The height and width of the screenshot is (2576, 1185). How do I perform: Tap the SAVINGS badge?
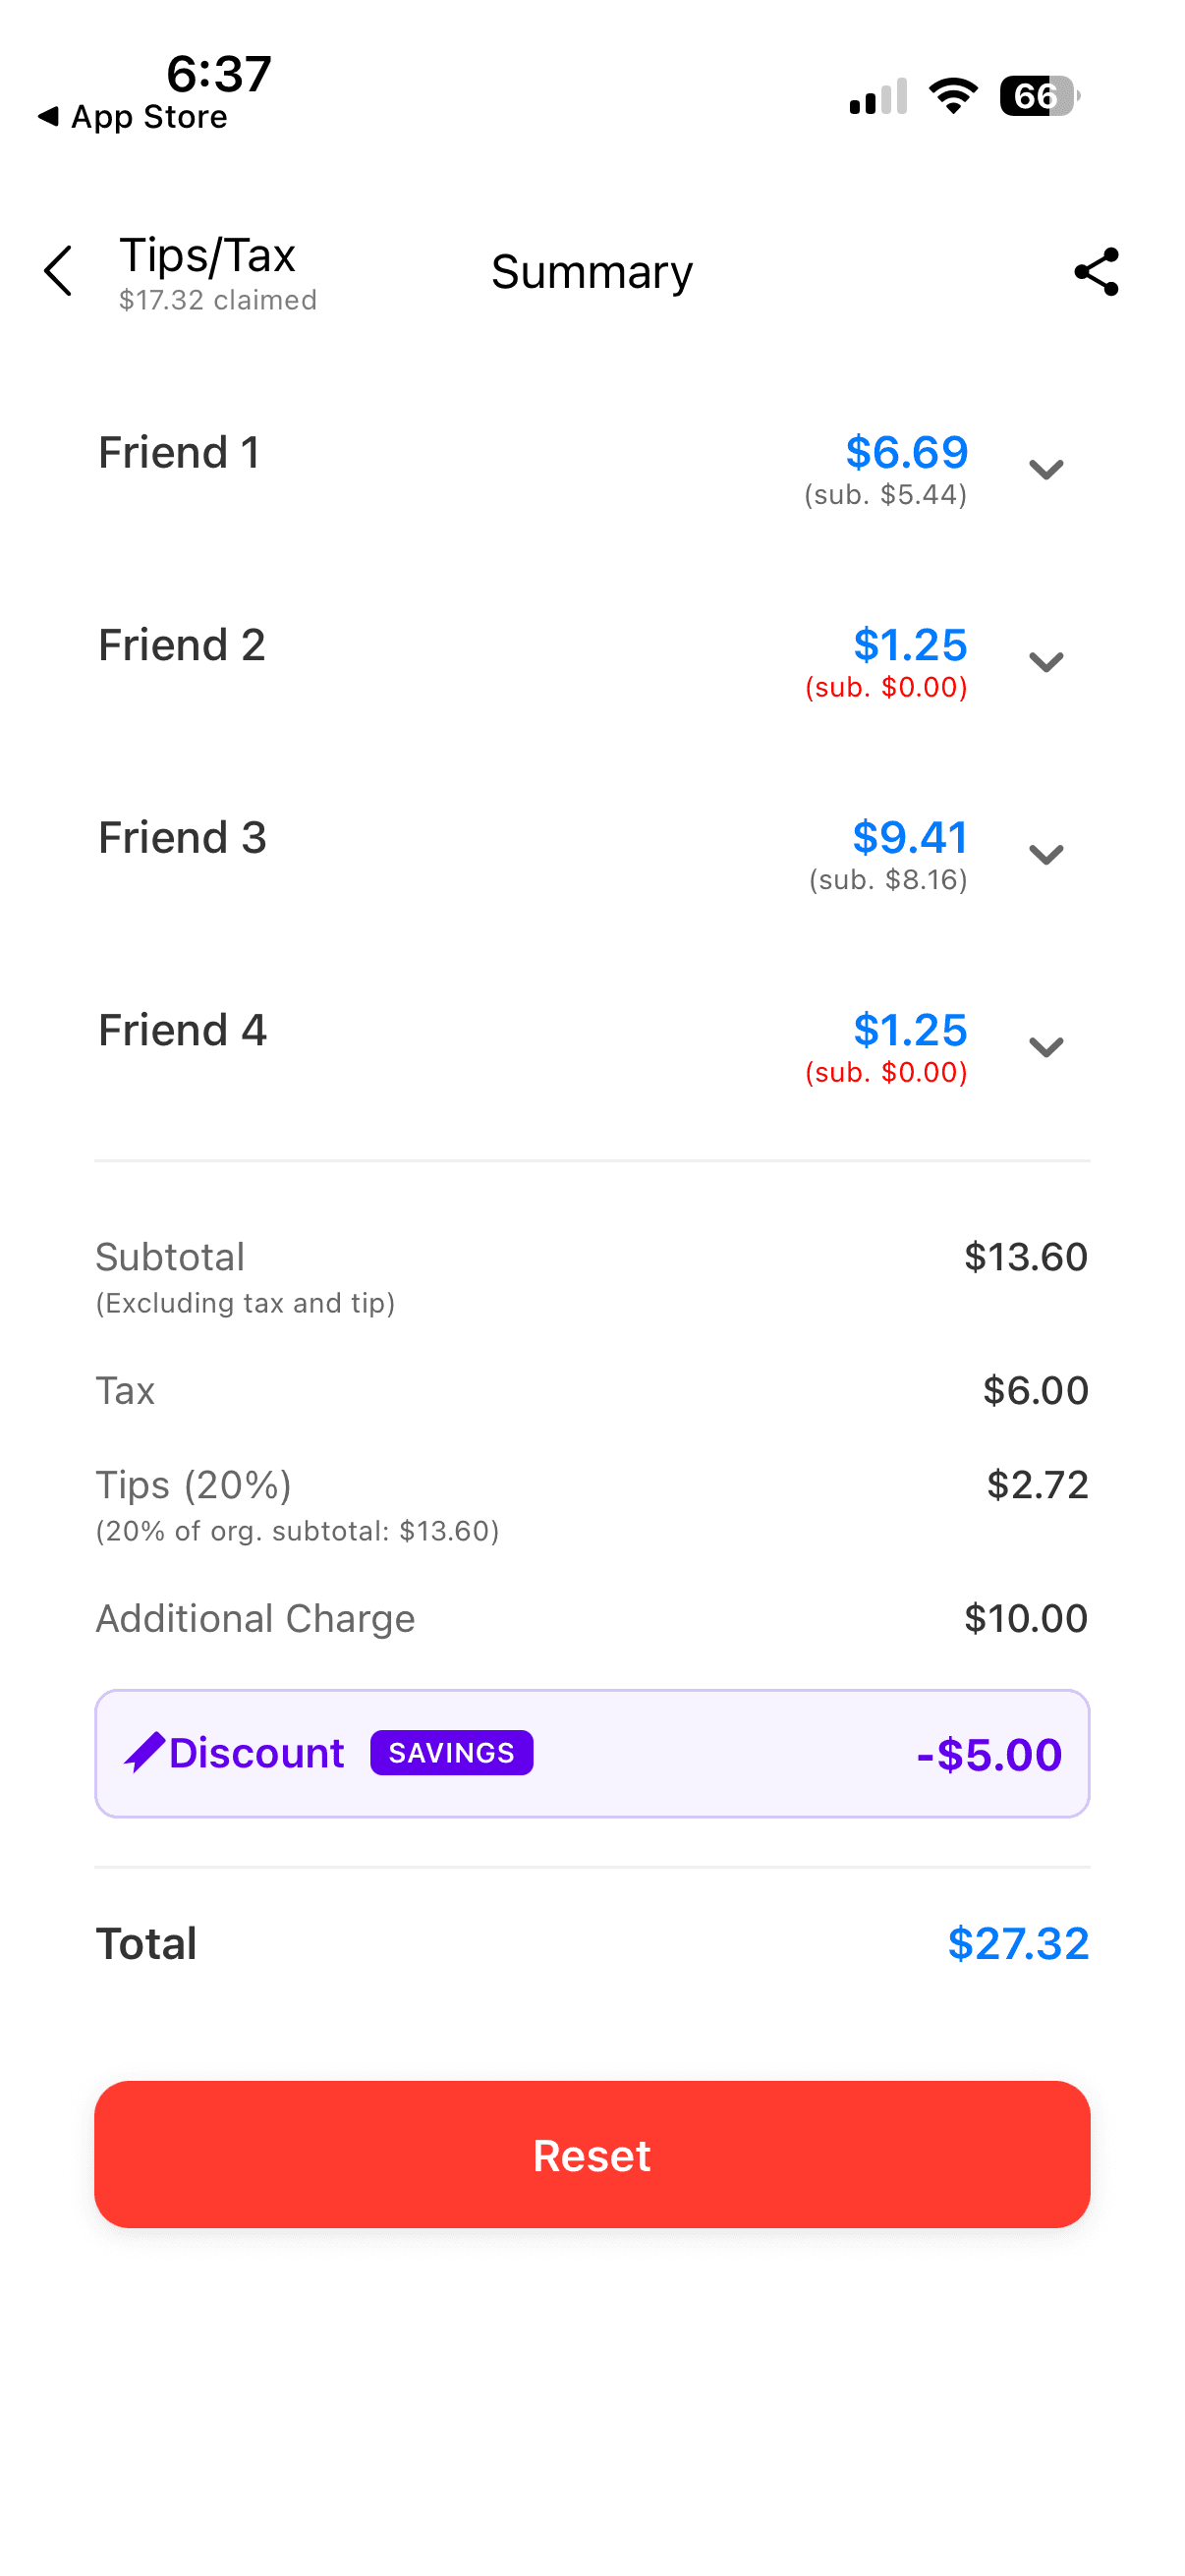point(451,1752)
